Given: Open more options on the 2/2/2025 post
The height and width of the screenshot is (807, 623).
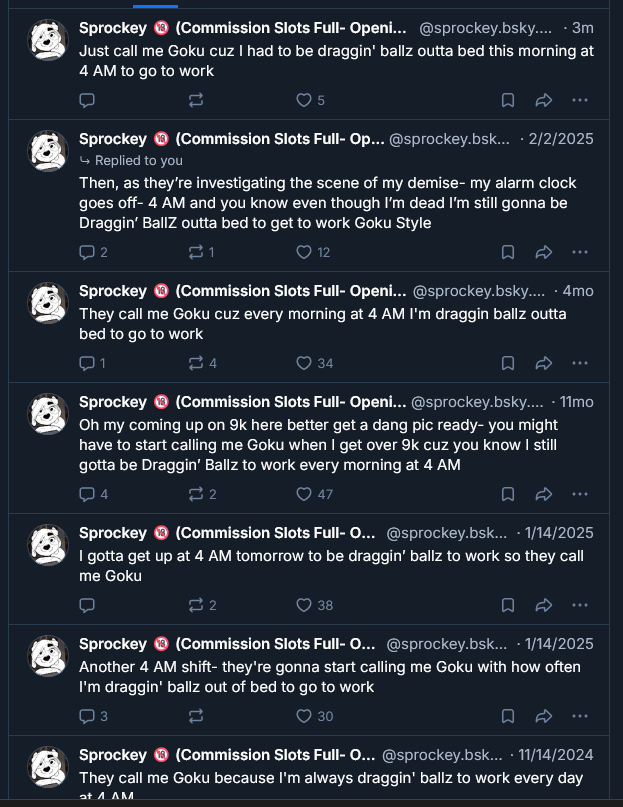Looking at the screenshot, I should click(x=580, y=252).
